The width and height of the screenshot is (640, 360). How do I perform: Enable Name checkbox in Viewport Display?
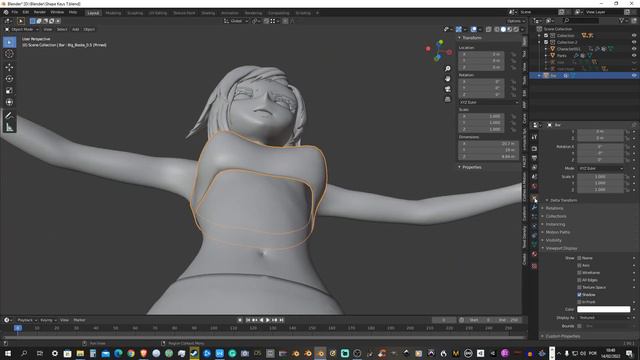coord(579,258)
